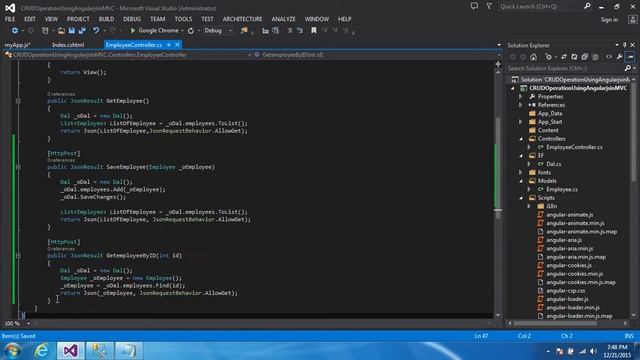Click the View Code icon in Solution Explorer
Screen dimensions: 640x360
(609, 57)
